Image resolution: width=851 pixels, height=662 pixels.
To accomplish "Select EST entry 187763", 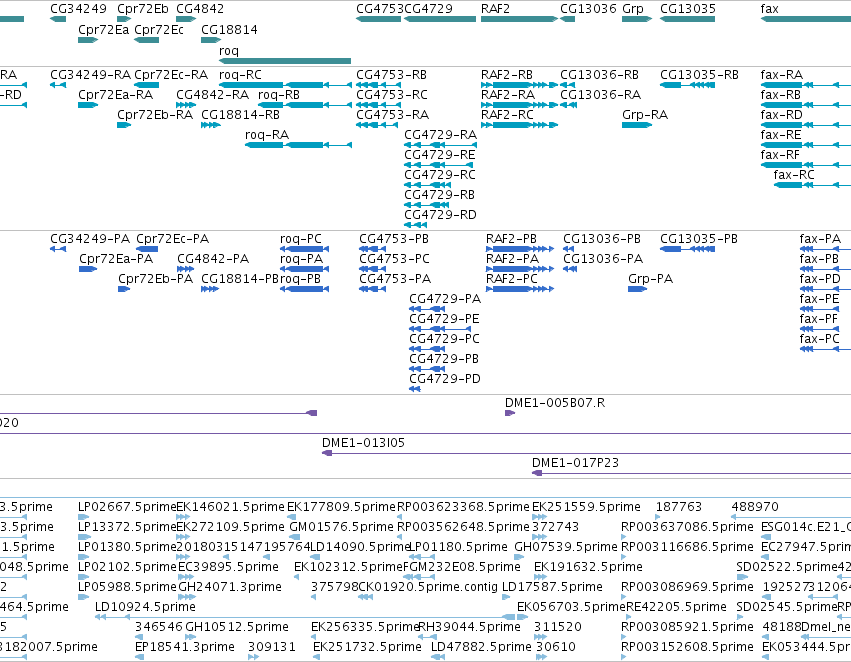I will point(659,517).
